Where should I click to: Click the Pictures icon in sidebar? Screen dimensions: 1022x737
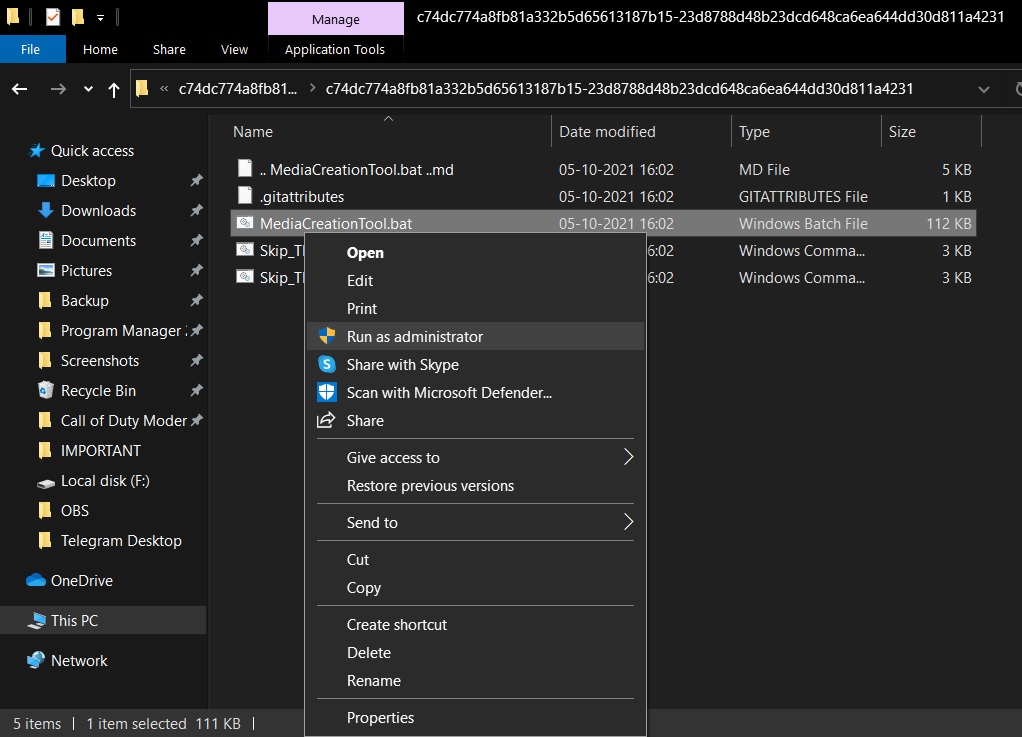coord(46,270)
